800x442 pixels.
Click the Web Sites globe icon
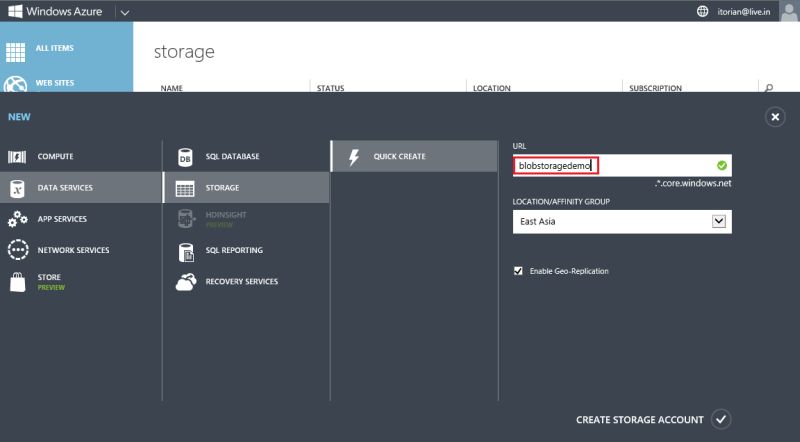[x=15, y=84]
